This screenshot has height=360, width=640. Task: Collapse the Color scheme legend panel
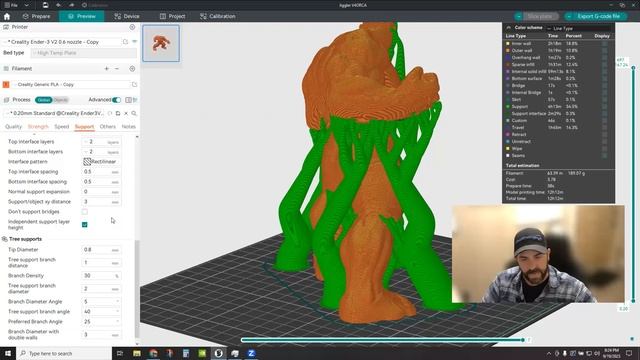point(509,28)
